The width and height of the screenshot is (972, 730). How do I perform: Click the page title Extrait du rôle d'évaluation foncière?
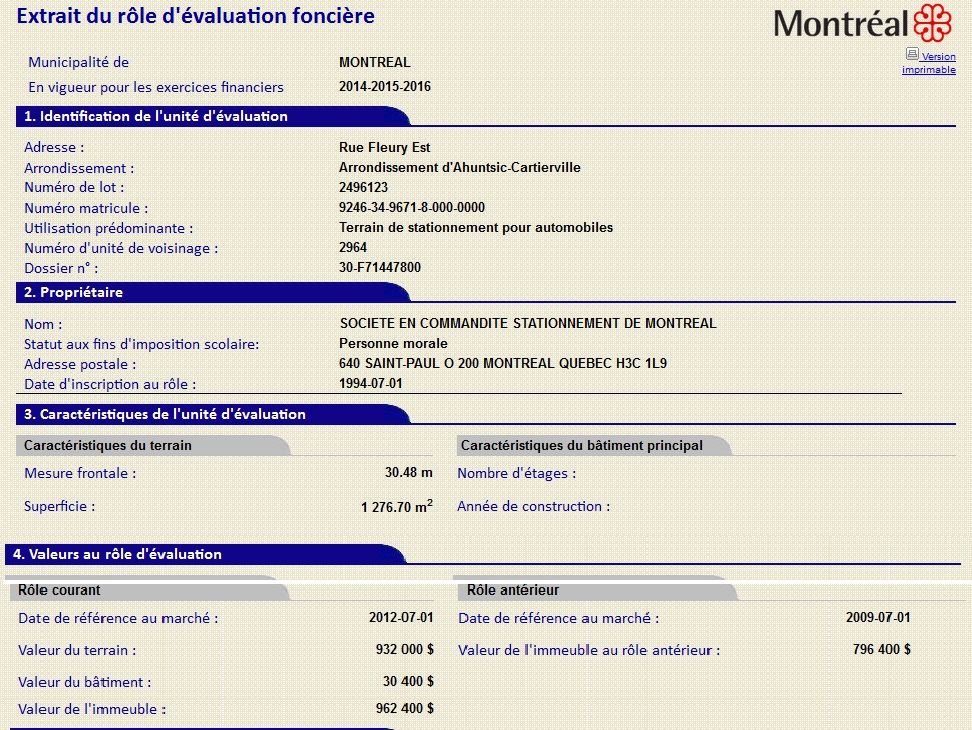pyautogui.click(x=196, y=16)
